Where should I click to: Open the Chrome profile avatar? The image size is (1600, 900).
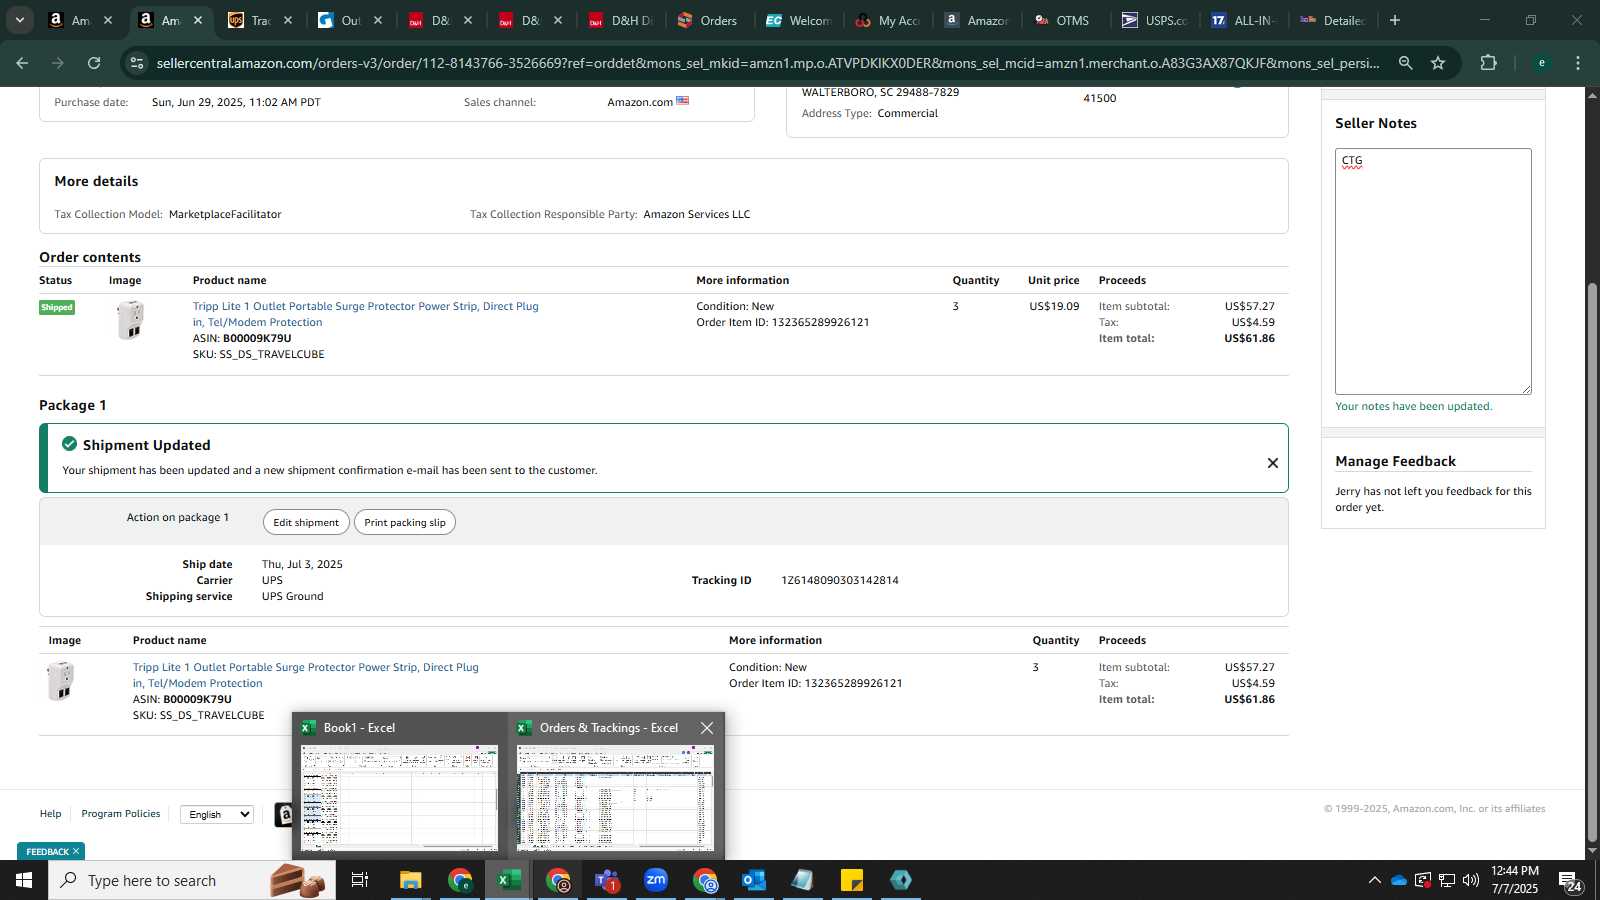[1541, 63]
